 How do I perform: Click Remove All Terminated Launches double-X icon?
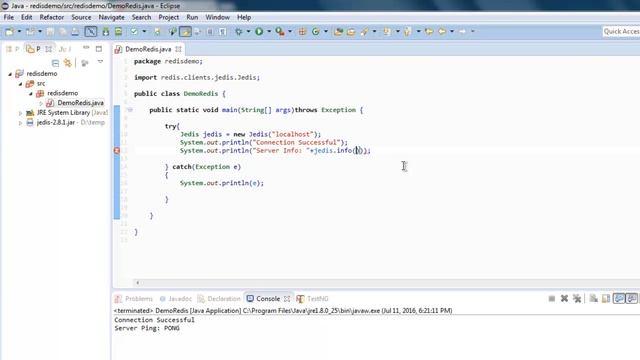tap(577, 299)
